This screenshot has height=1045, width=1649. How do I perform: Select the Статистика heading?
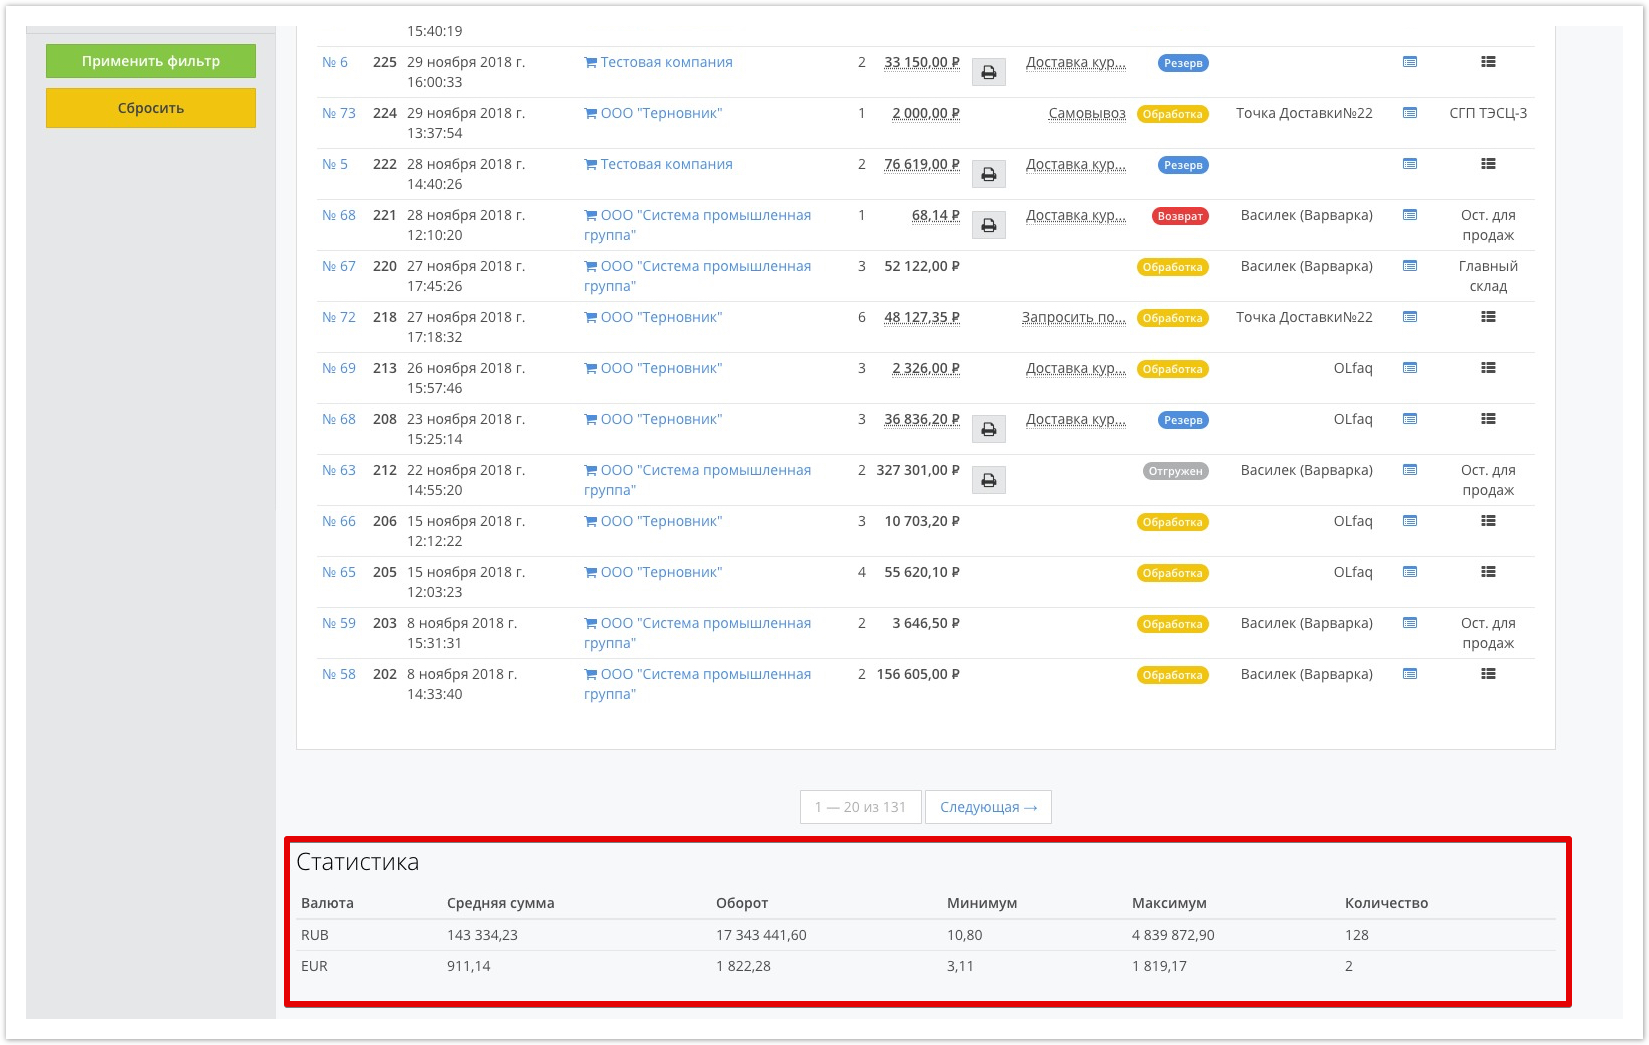(x=358, y=862)
